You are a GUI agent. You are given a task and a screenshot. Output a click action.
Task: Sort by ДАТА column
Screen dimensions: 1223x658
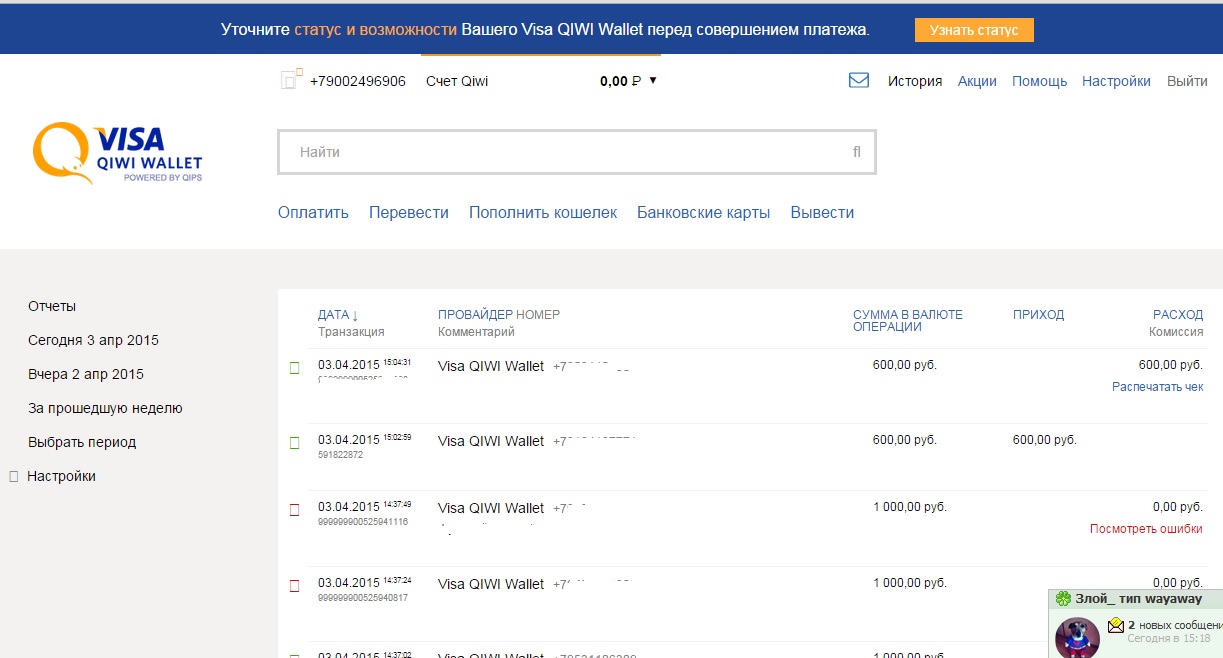click(338, 315)
